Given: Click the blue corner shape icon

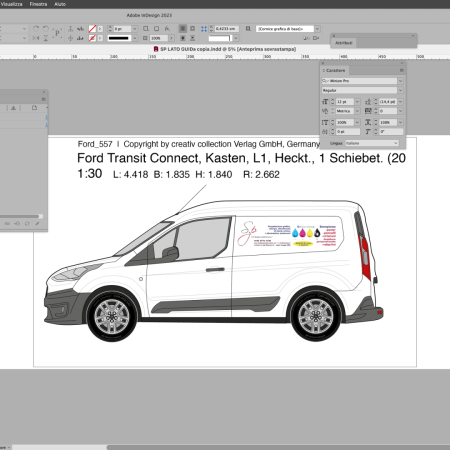Looking at the screenshot, I should 204,29.
